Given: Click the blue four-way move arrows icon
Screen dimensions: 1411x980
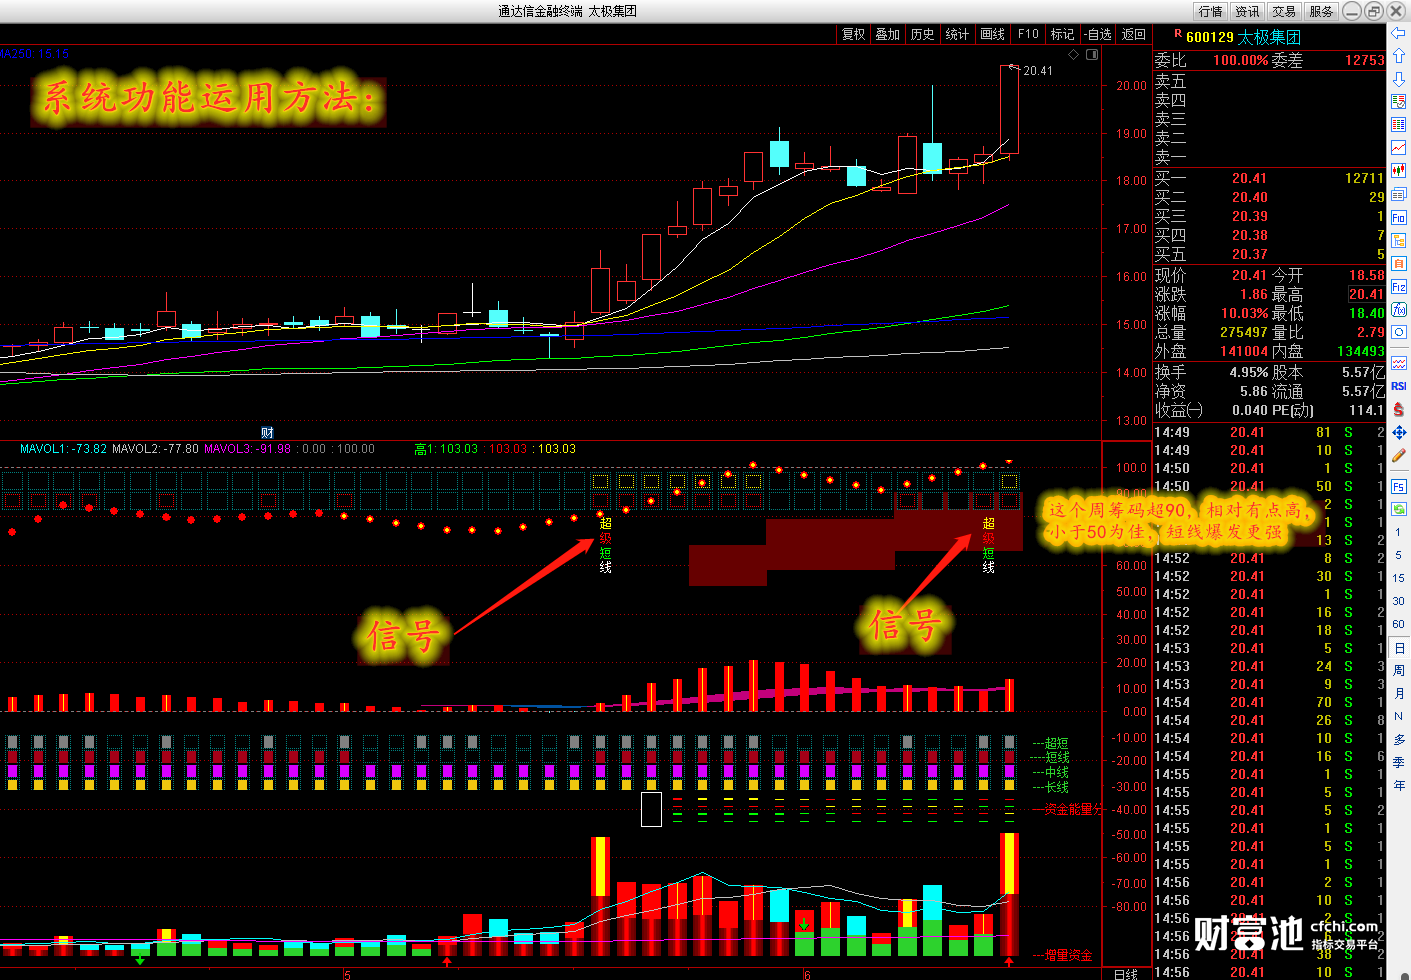Looking at the screenshot, I should (x=1399, y=432).
